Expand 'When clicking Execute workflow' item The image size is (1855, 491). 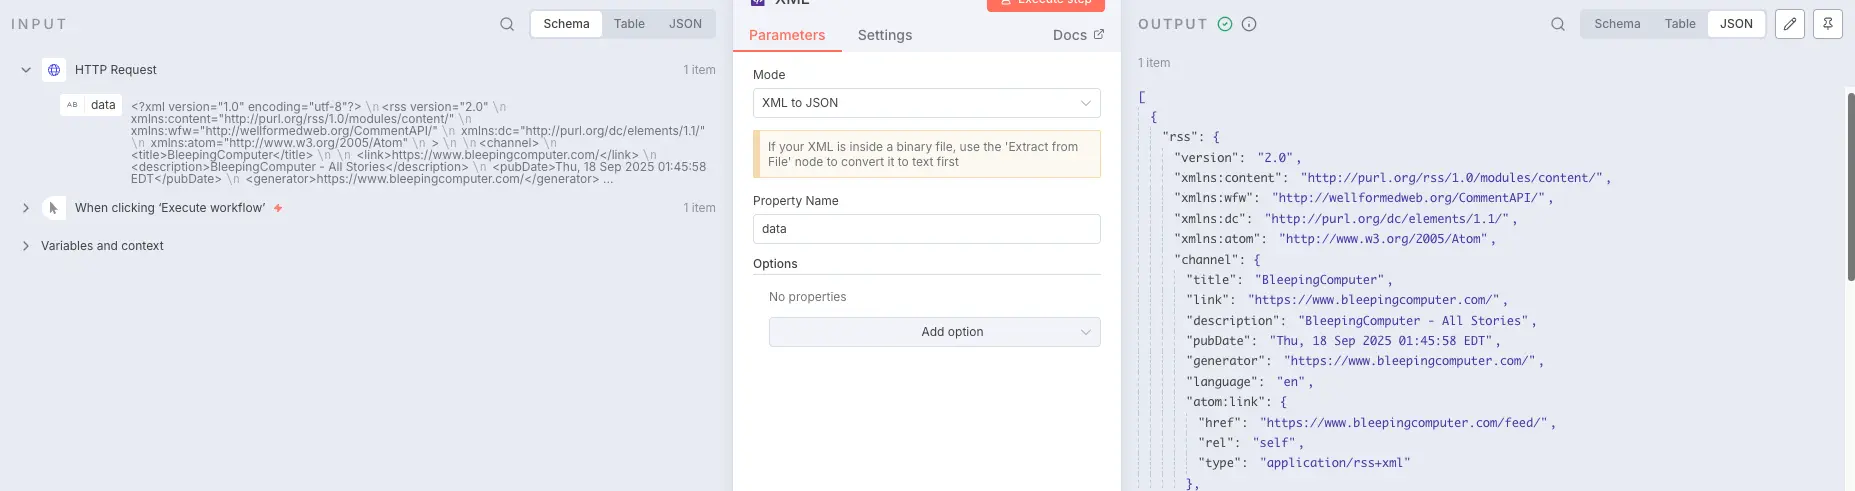[26, 208]
